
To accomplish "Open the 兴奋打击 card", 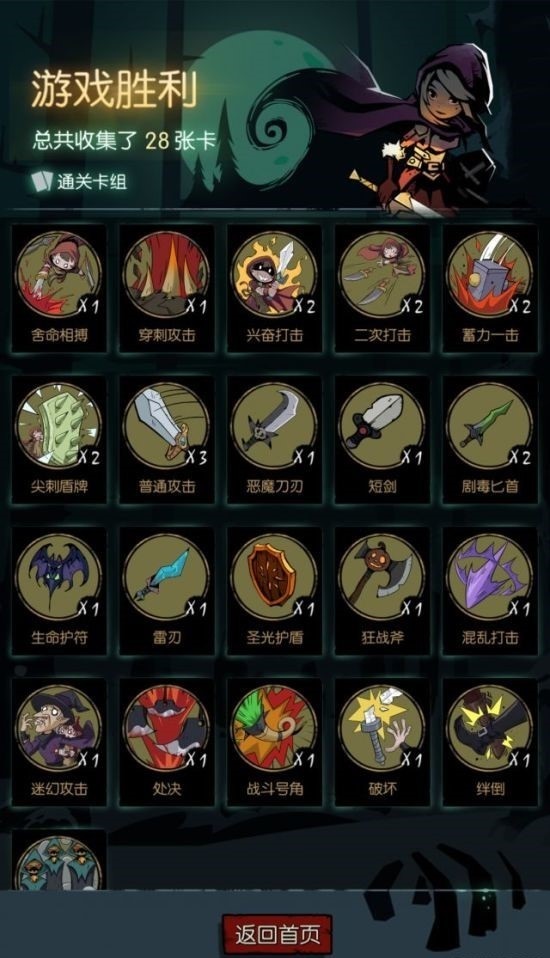I will (274, 288).
